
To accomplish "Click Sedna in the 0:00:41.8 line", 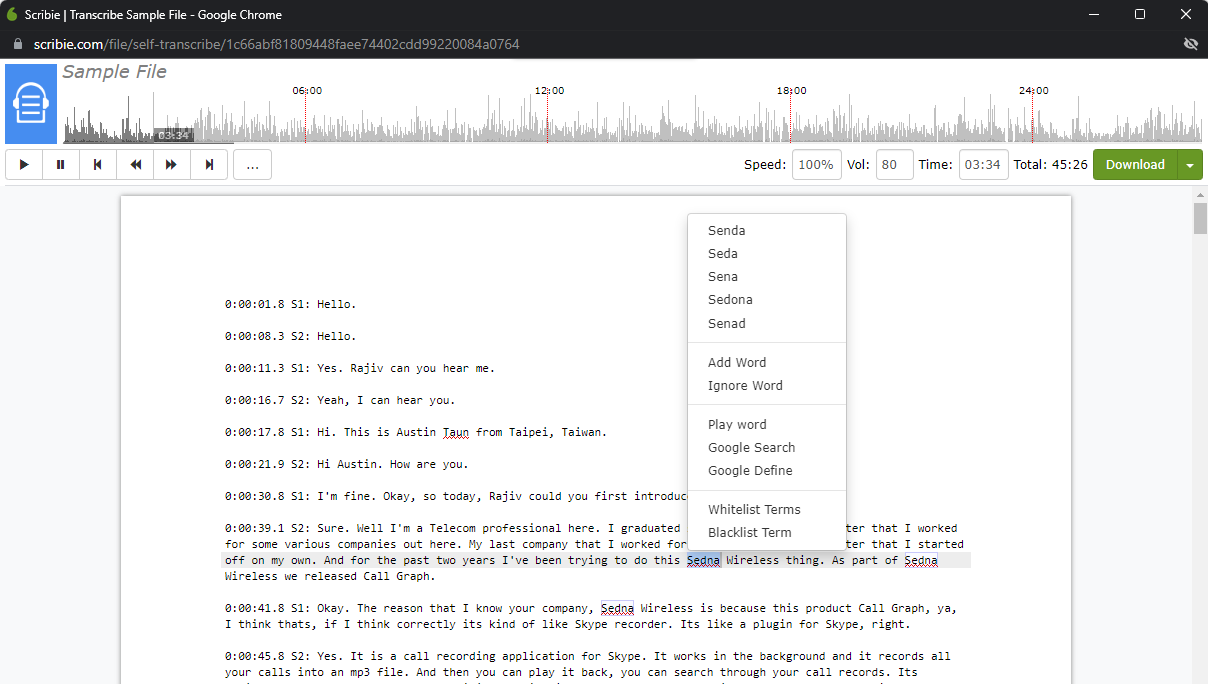I will tap(617, 609).
